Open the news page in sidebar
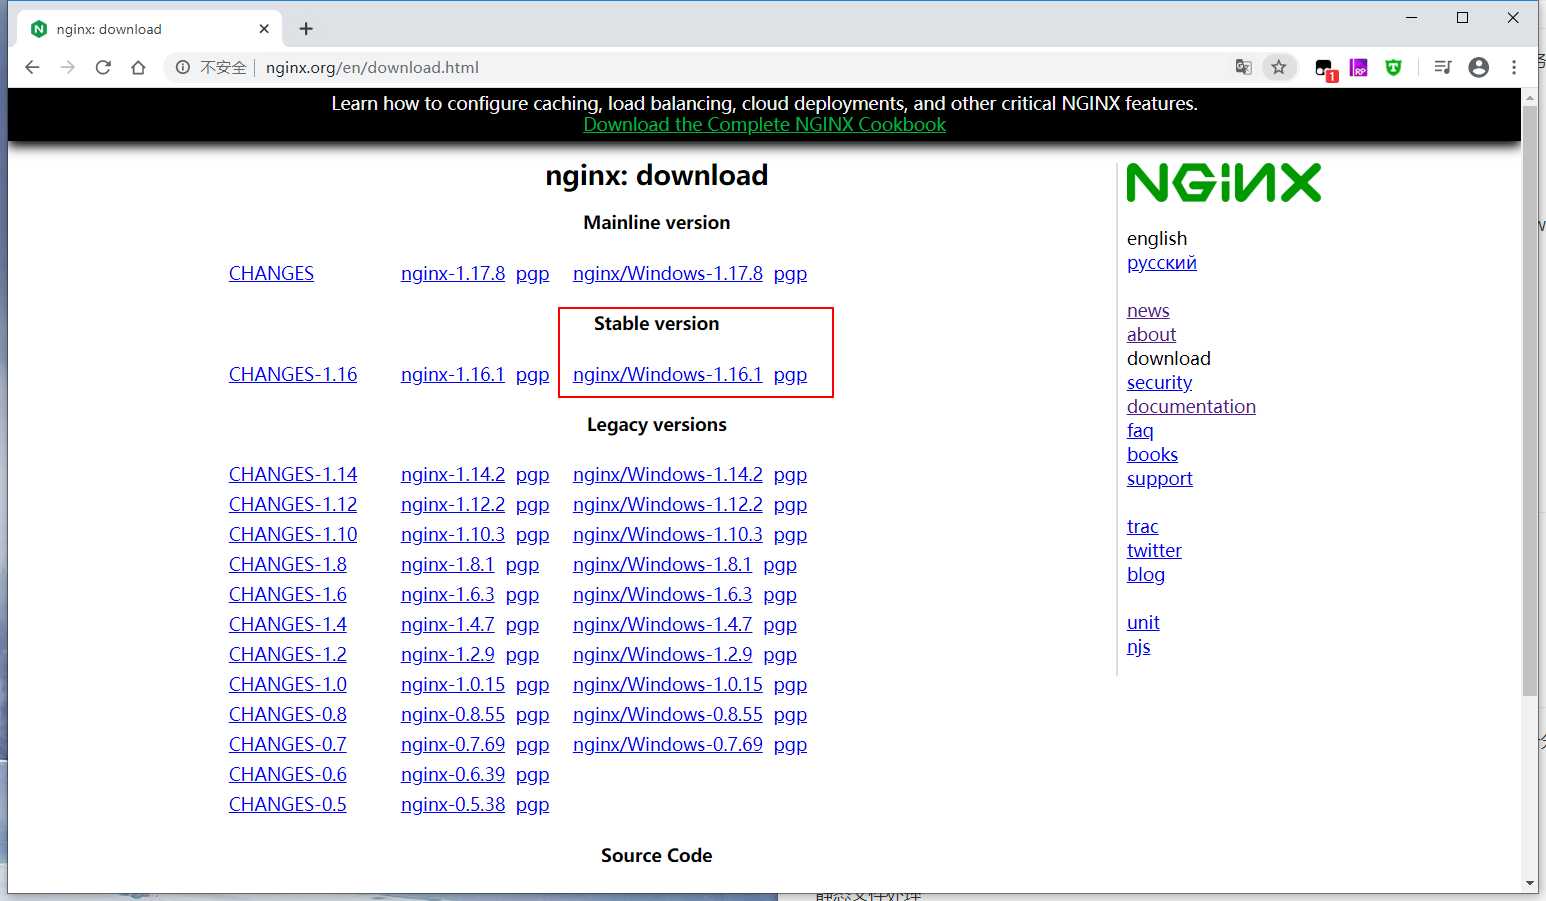 pos(1148,310)
